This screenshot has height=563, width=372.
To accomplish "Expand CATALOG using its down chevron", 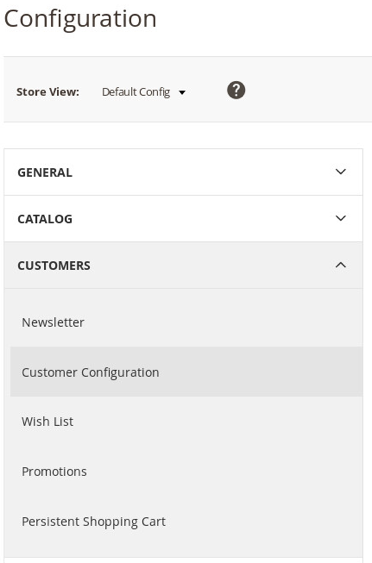I will (x=340, y=218).
